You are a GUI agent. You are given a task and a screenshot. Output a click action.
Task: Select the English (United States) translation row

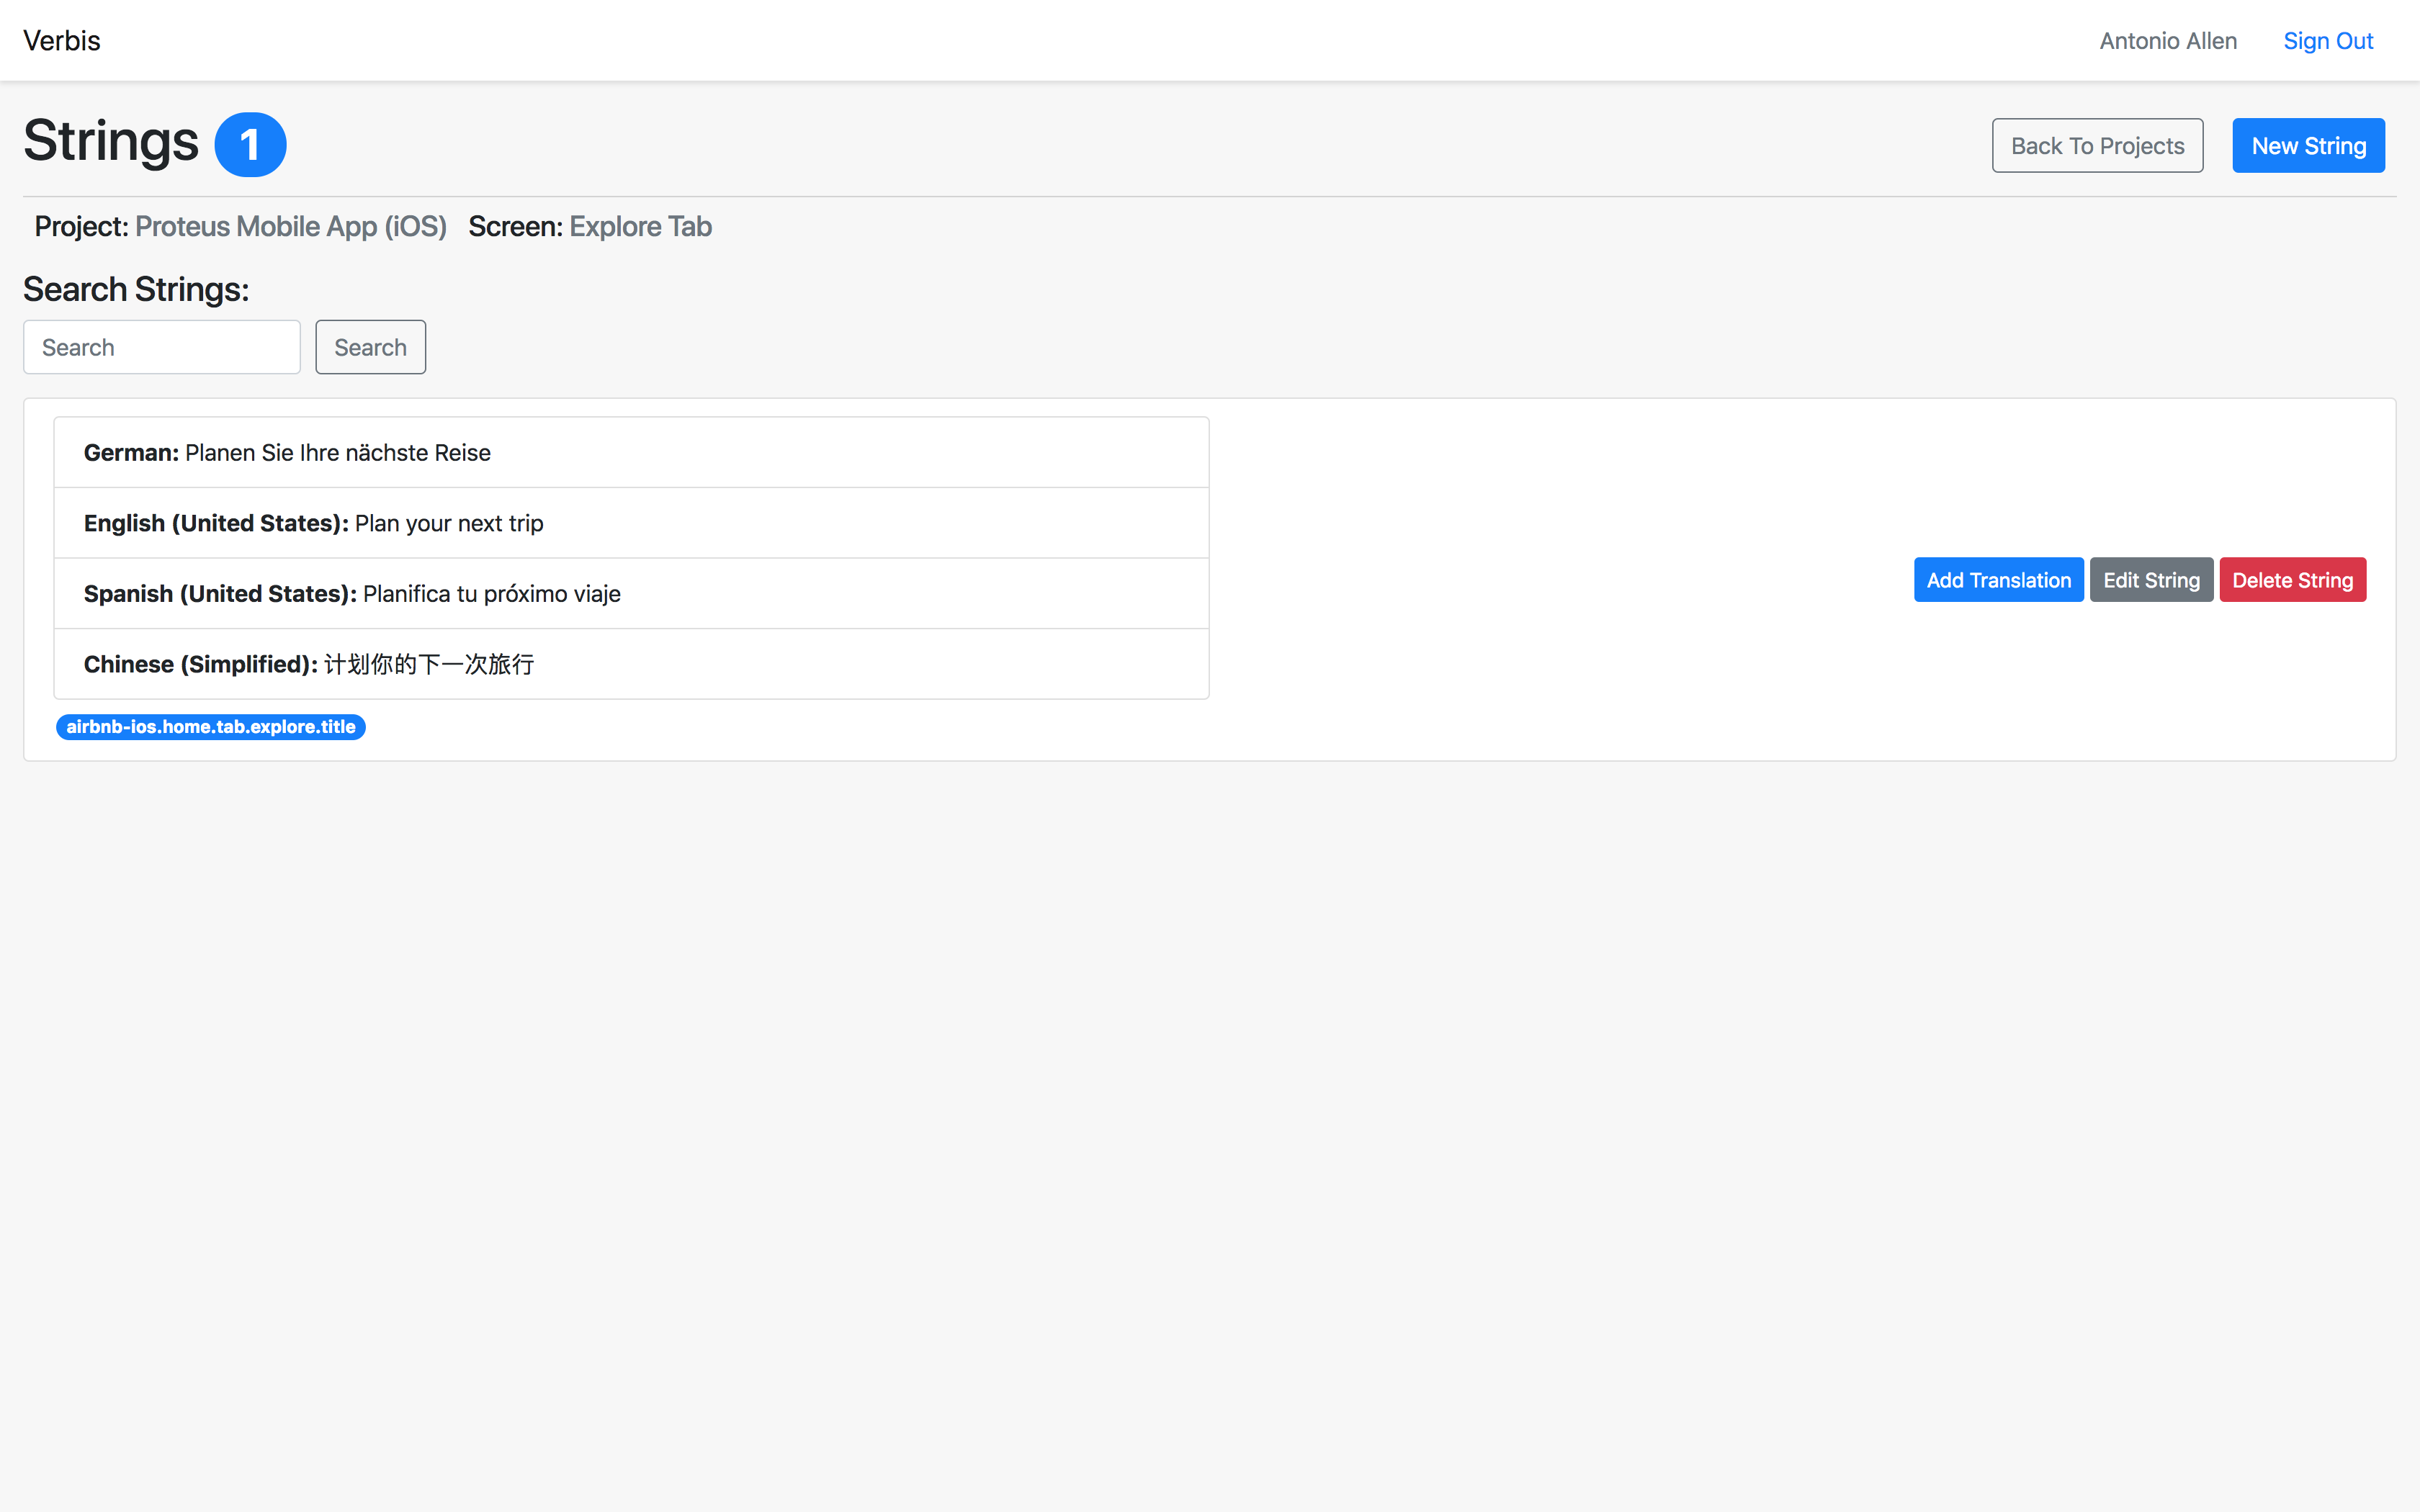tap(631, 523)
